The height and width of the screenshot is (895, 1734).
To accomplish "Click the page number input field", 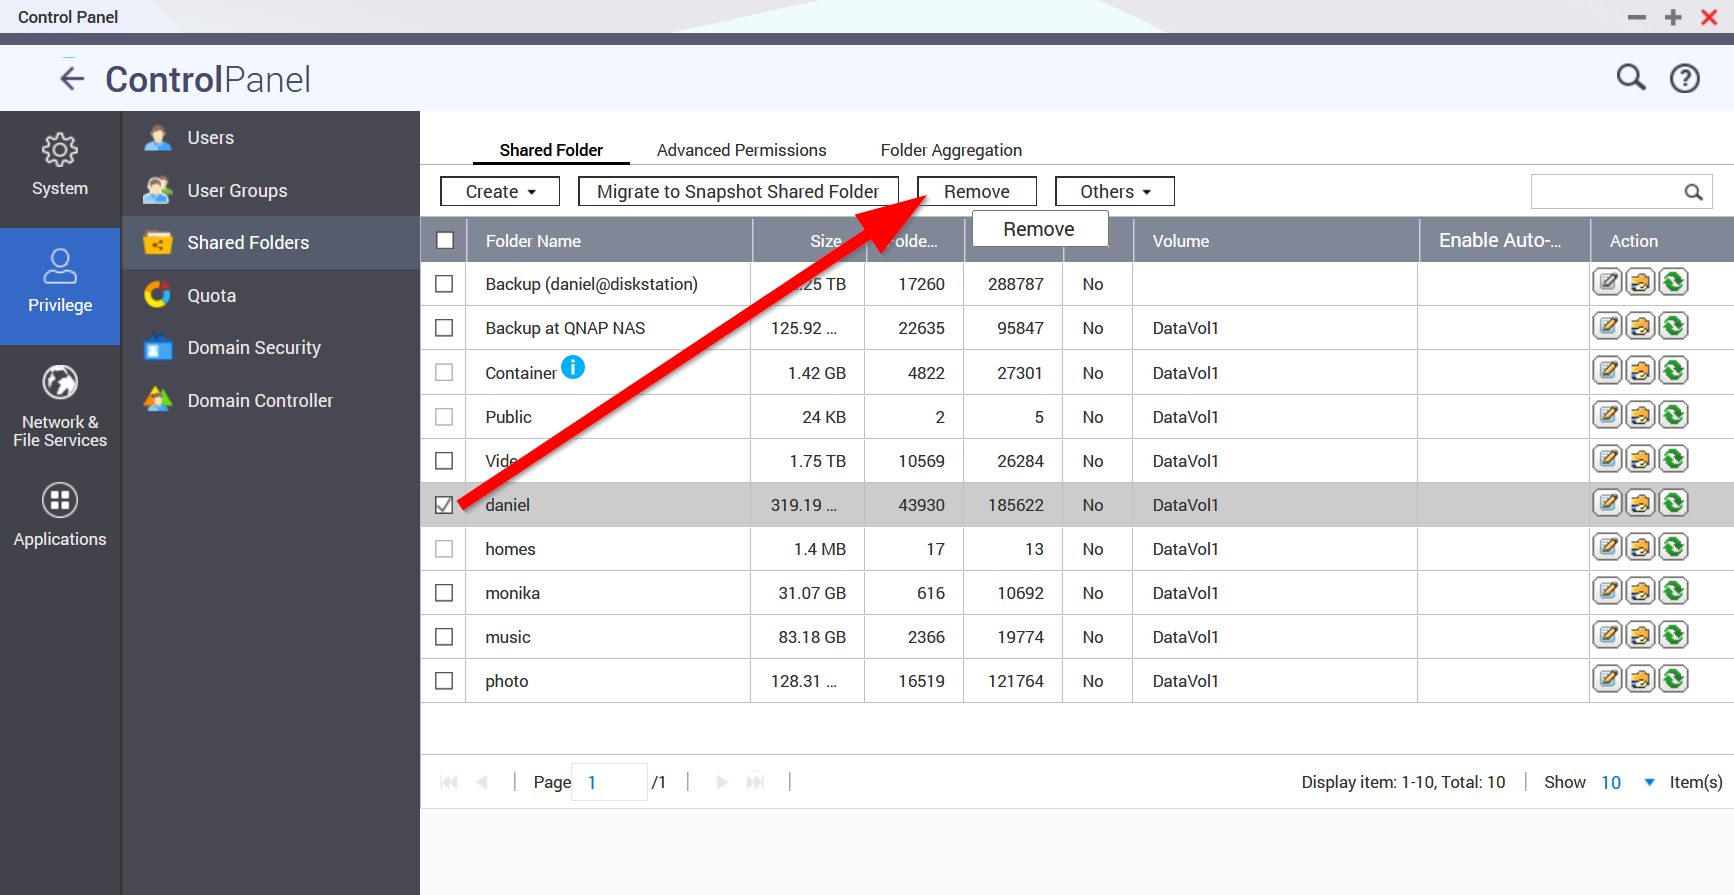I will (609, 782).
